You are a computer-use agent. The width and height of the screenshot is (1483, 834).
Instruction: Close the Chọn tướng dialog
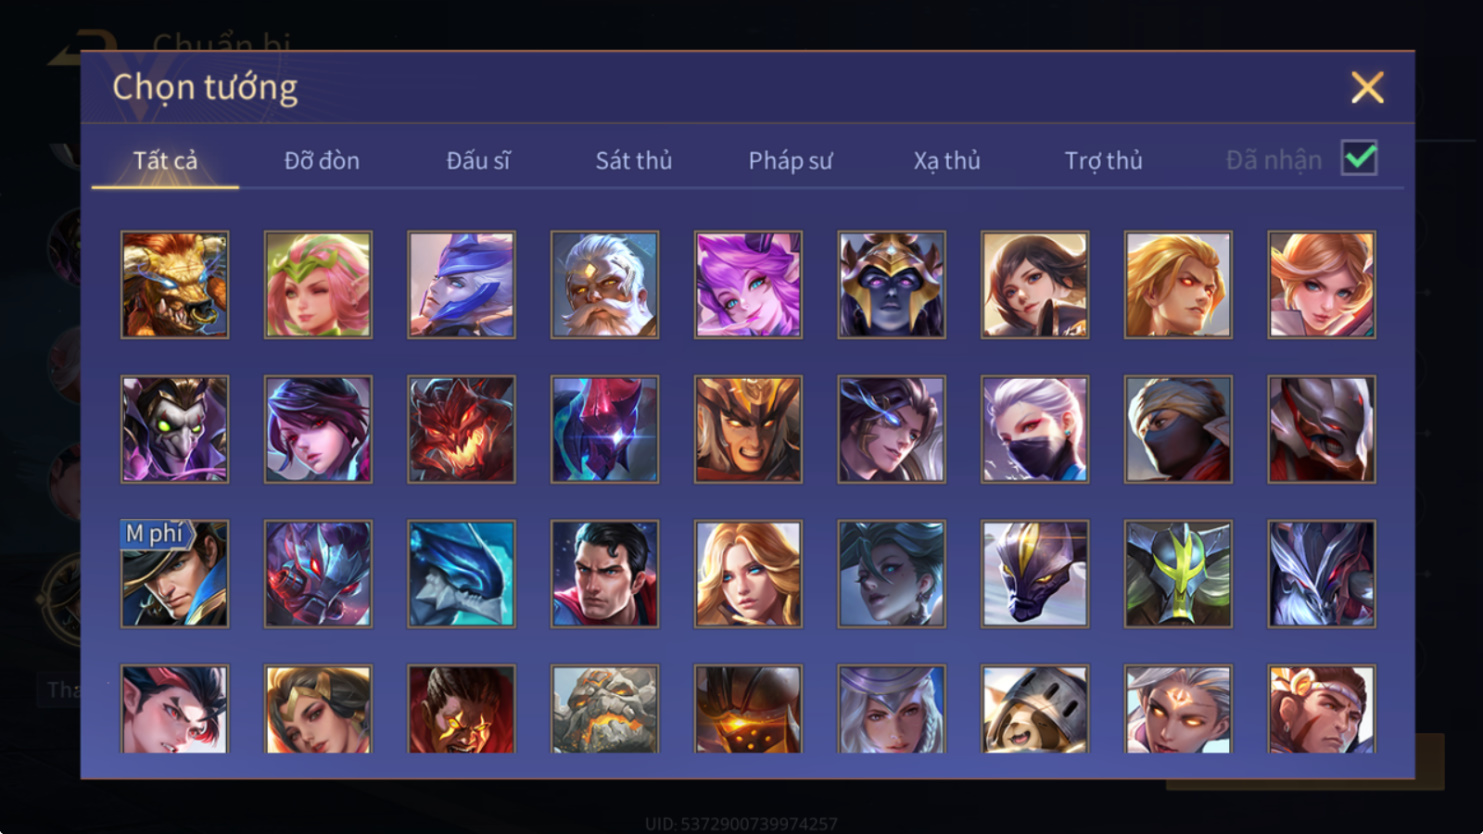pos(1367,87)
